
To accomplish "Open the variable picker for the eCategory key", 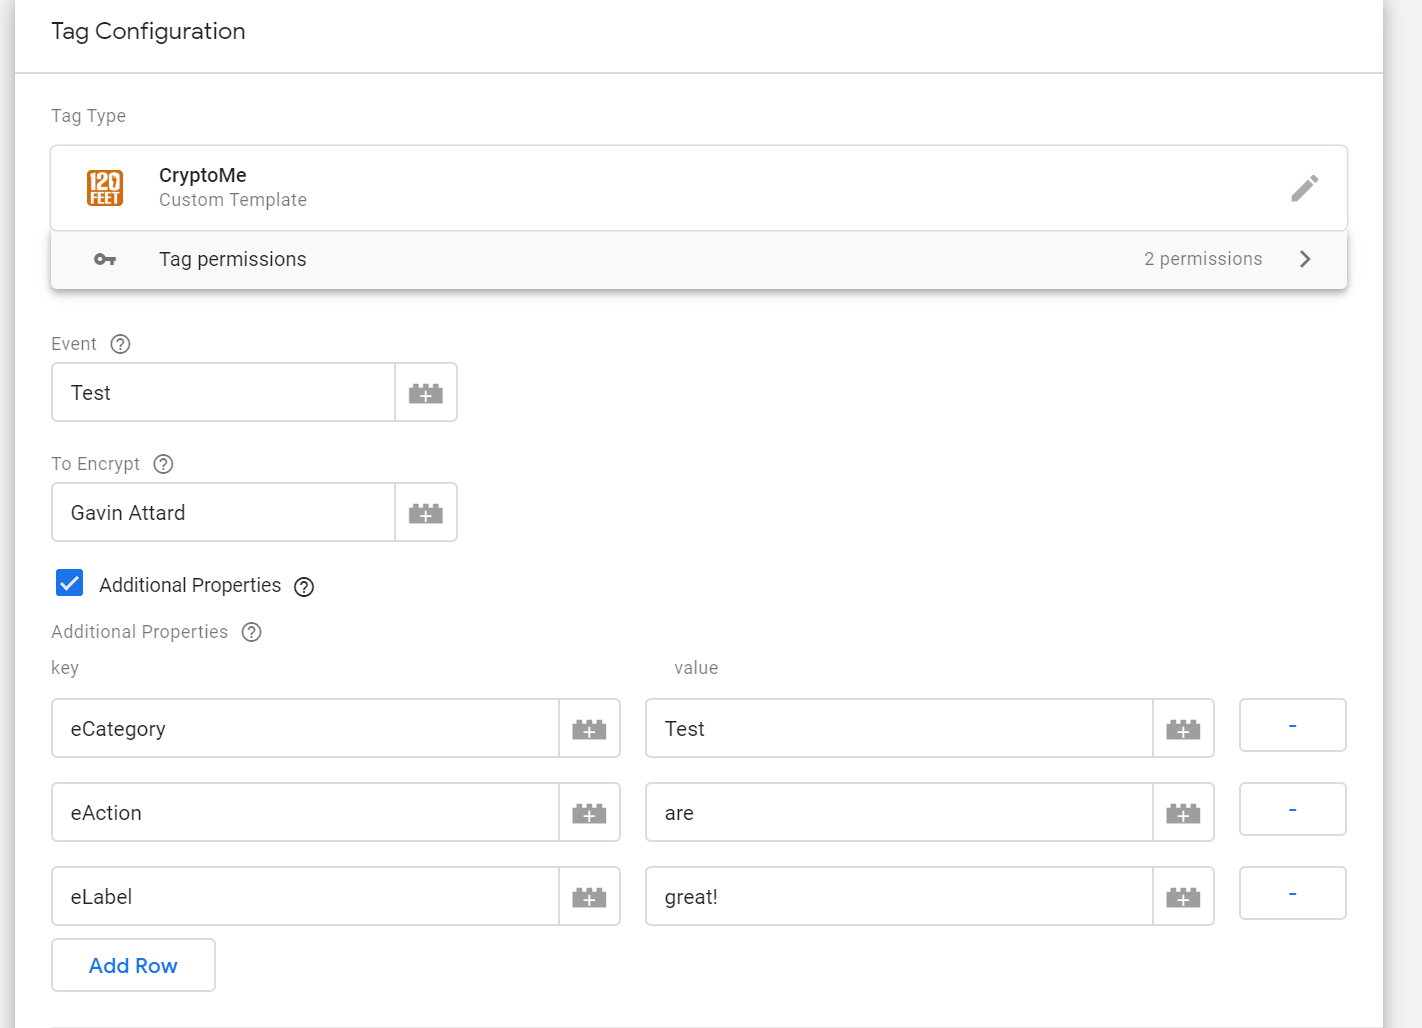I will [x=589, y=728].
